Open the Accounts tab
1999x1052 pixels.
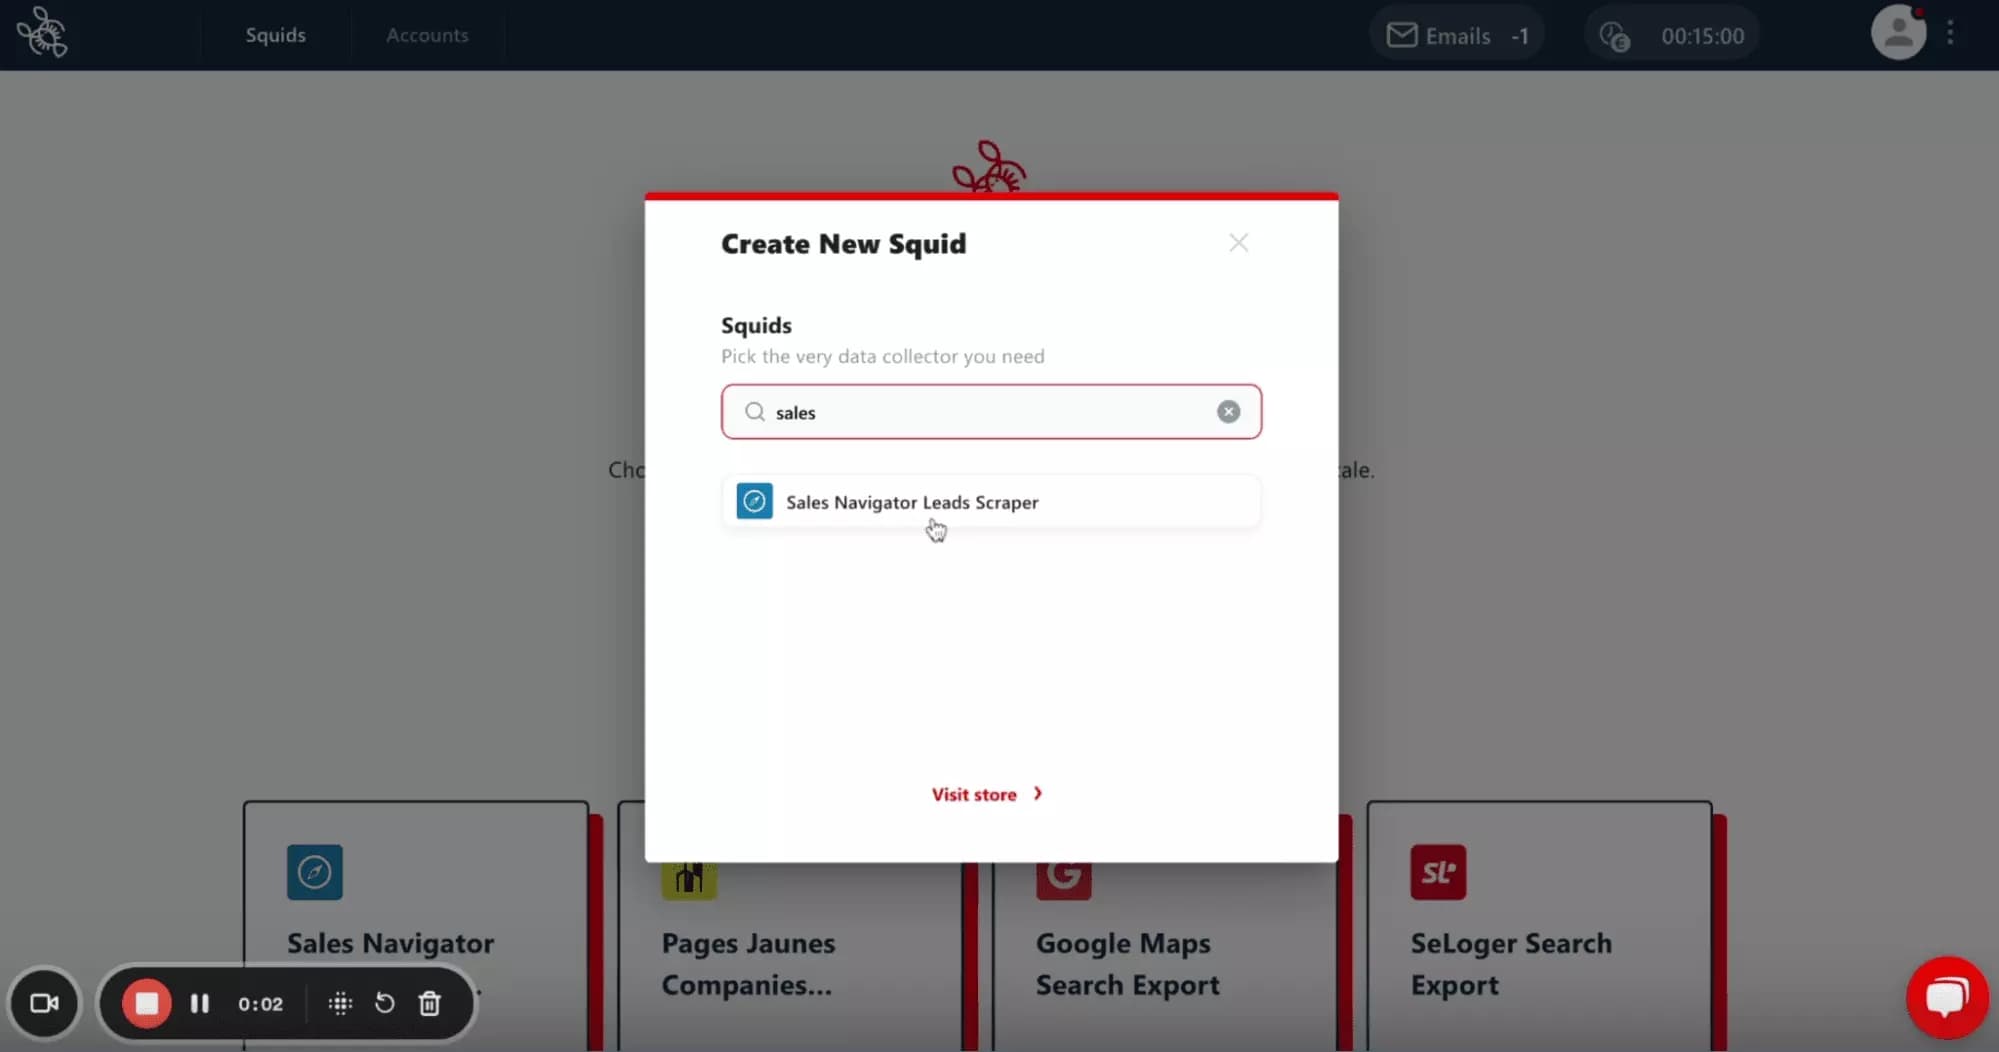click(427, 35)
